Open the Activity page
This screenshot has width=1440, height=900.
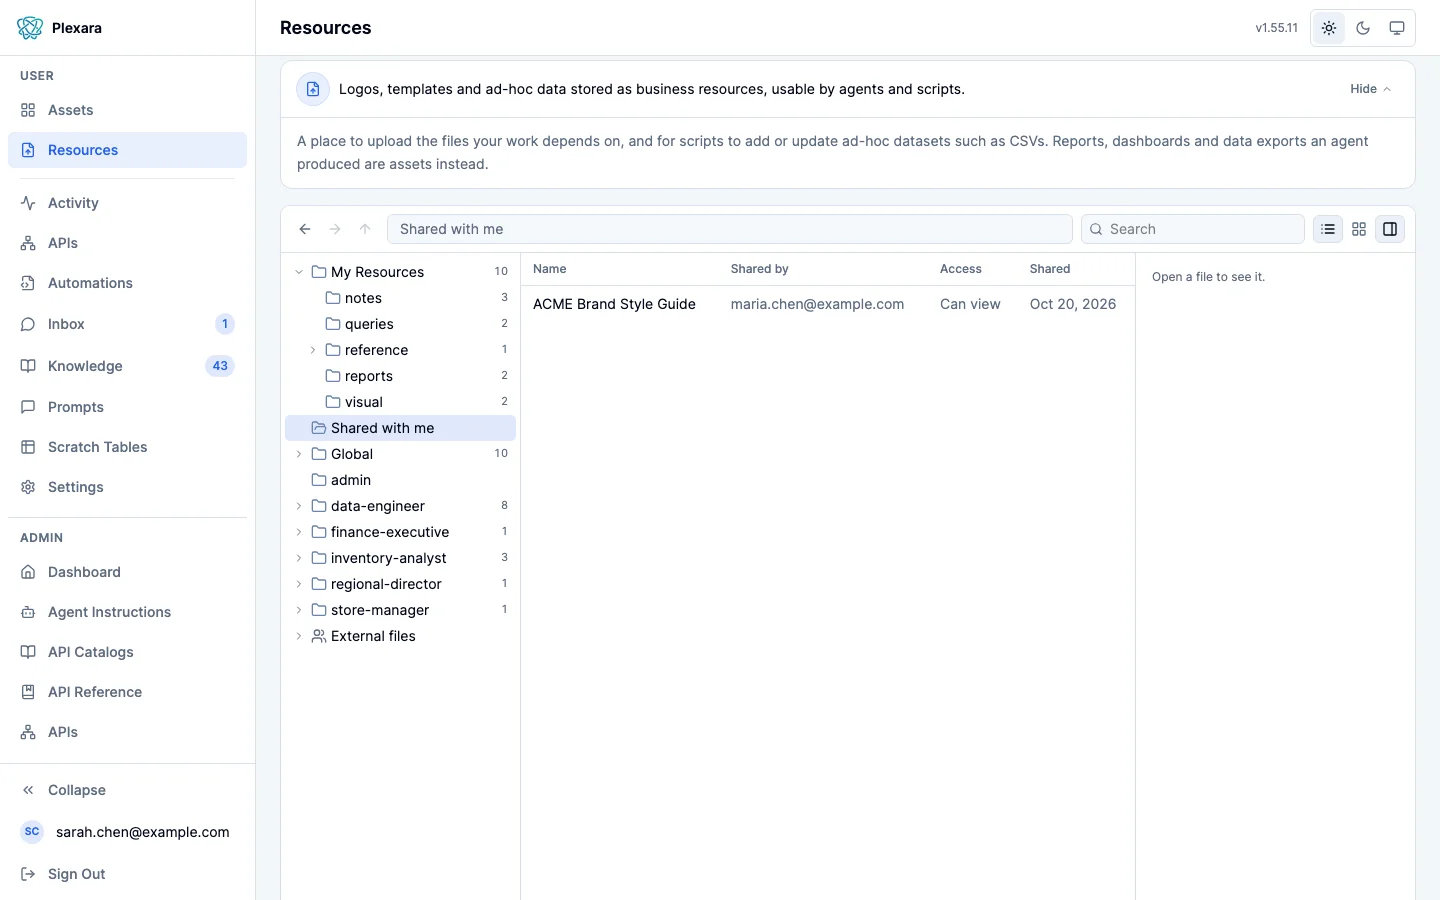(x=127, y=203)
